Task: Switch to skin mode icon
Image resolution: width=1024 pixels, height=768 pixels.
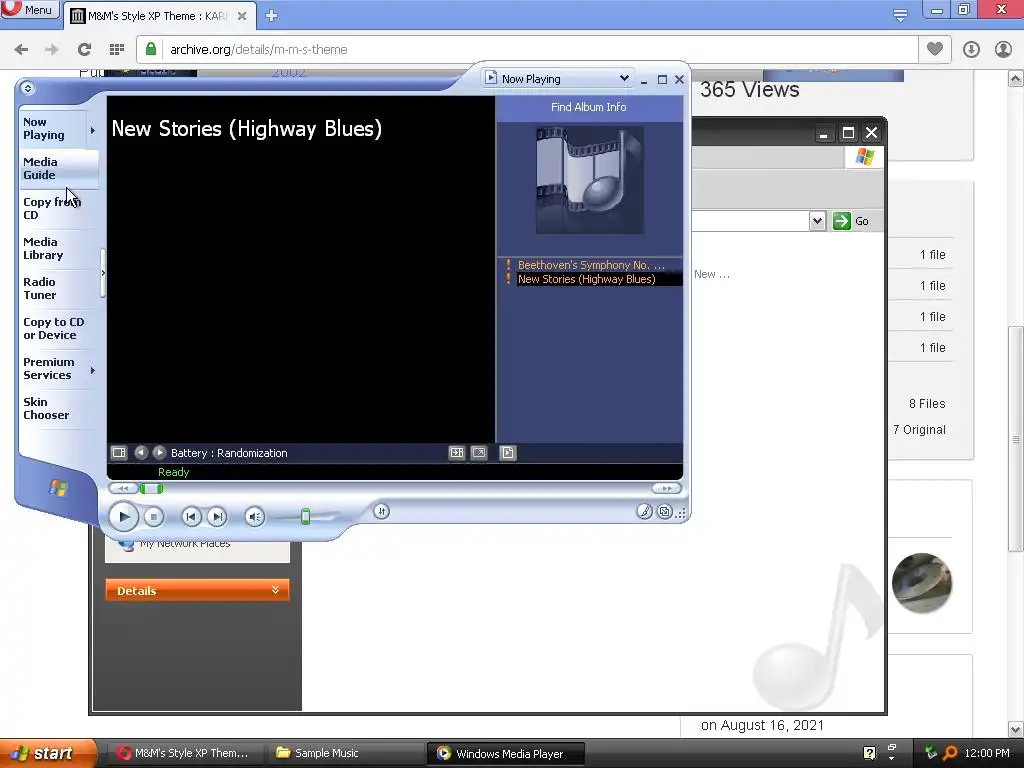Action: point(664,511)
